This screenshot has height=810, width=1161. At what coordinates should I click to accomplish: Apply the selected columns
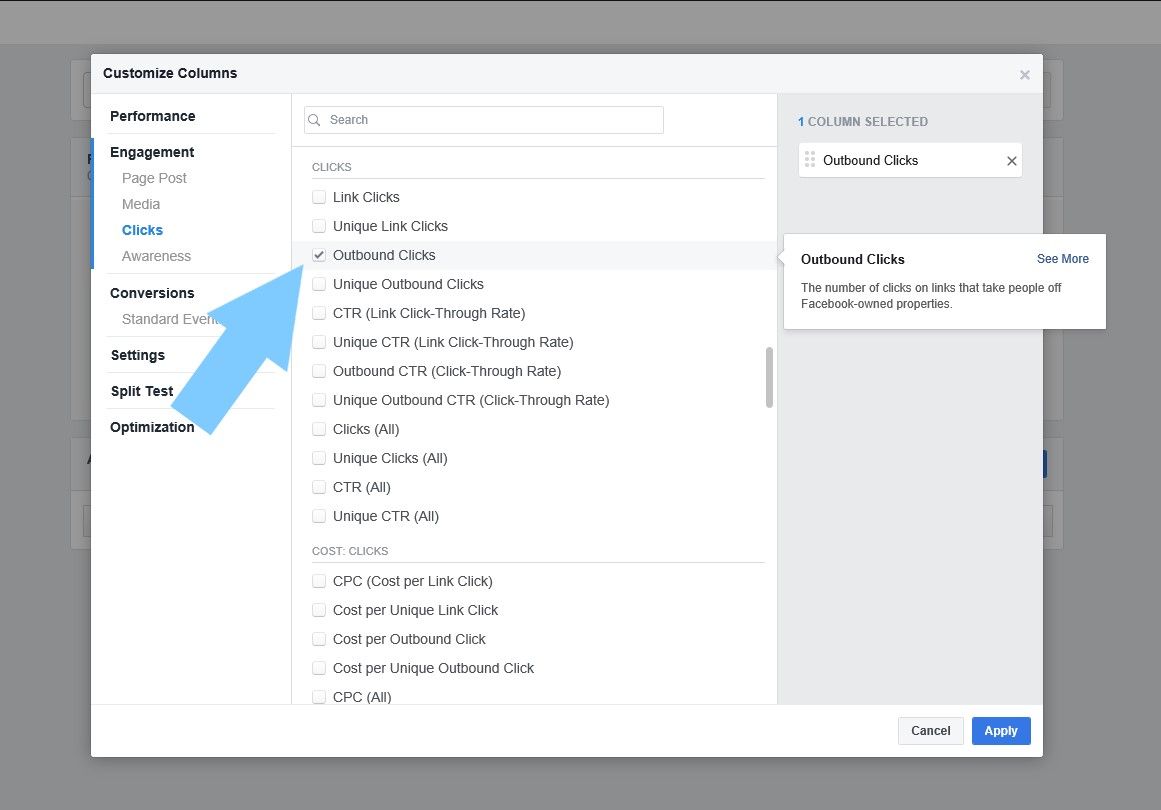tap(1001, 731)
